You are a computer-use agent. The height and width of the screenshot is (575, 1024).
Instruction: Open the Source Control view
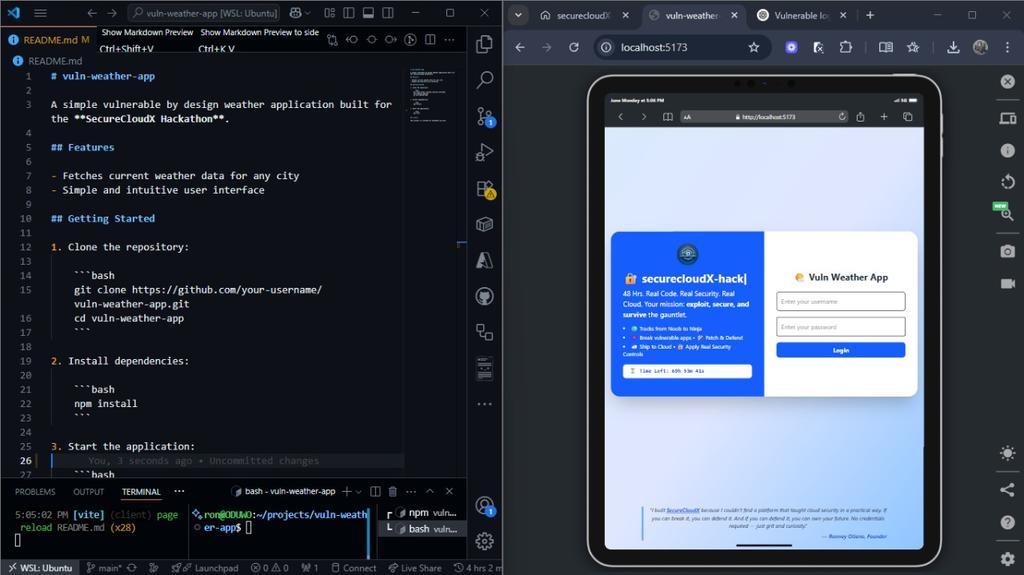(x=485, y=117)
